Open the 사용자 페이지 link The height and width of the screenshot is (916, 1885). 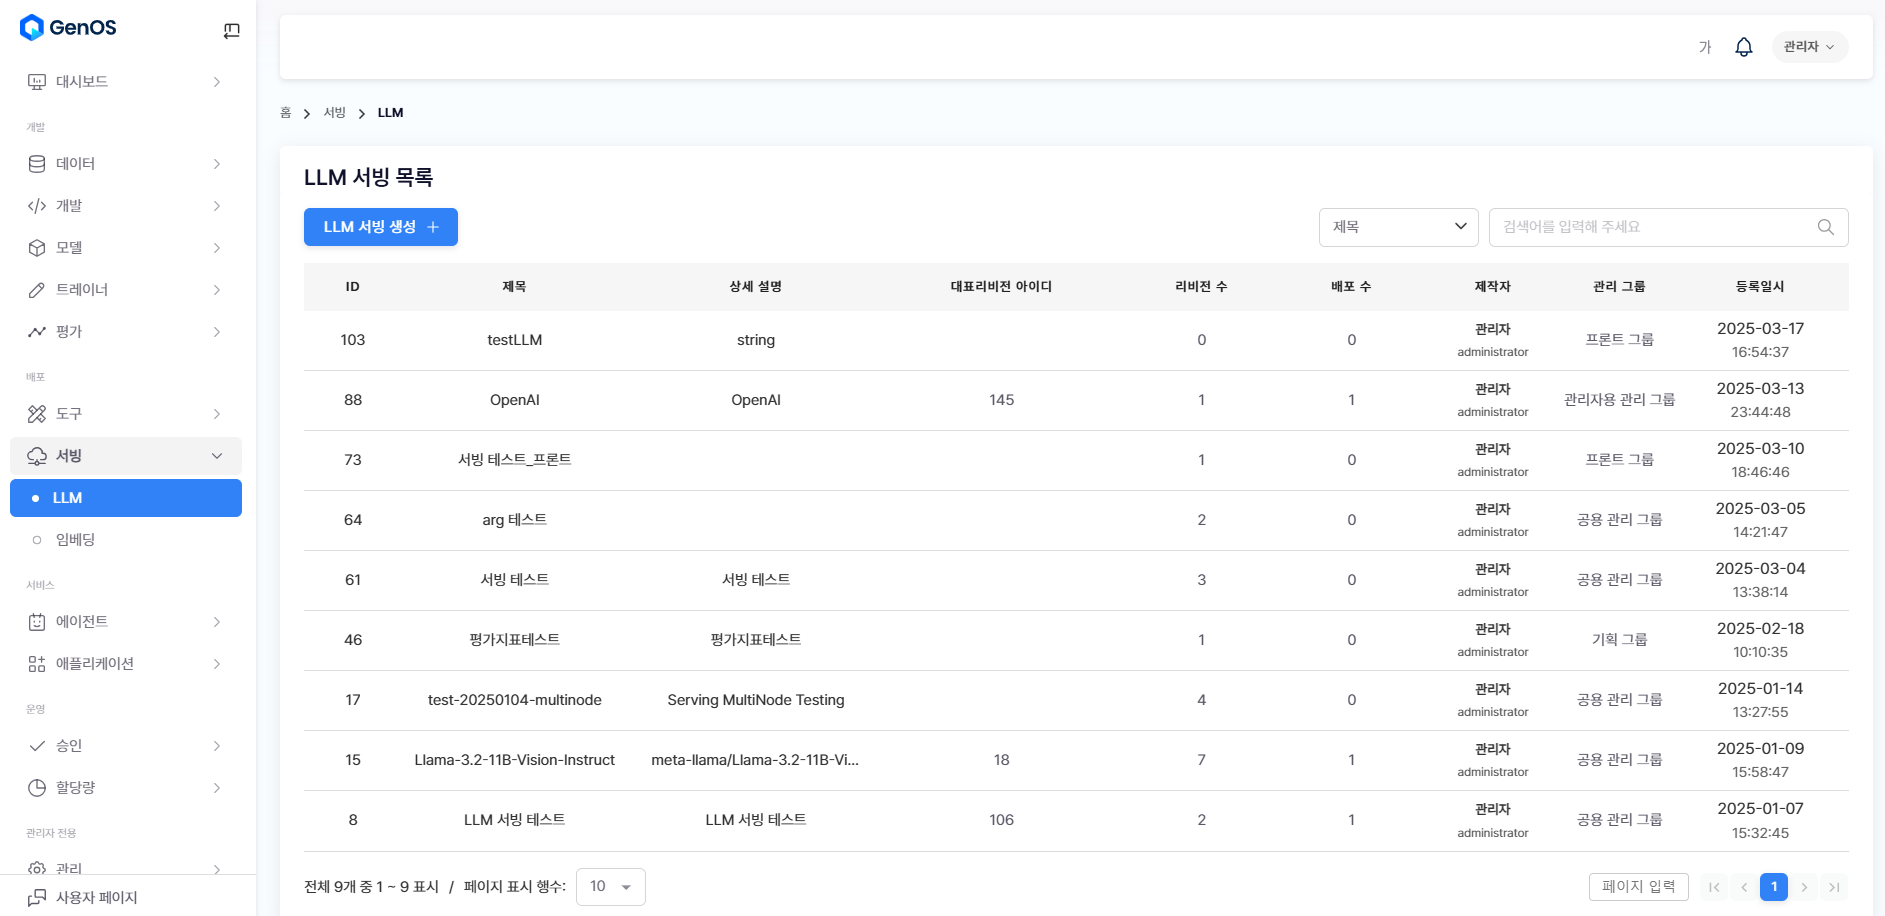coord(96,897)
